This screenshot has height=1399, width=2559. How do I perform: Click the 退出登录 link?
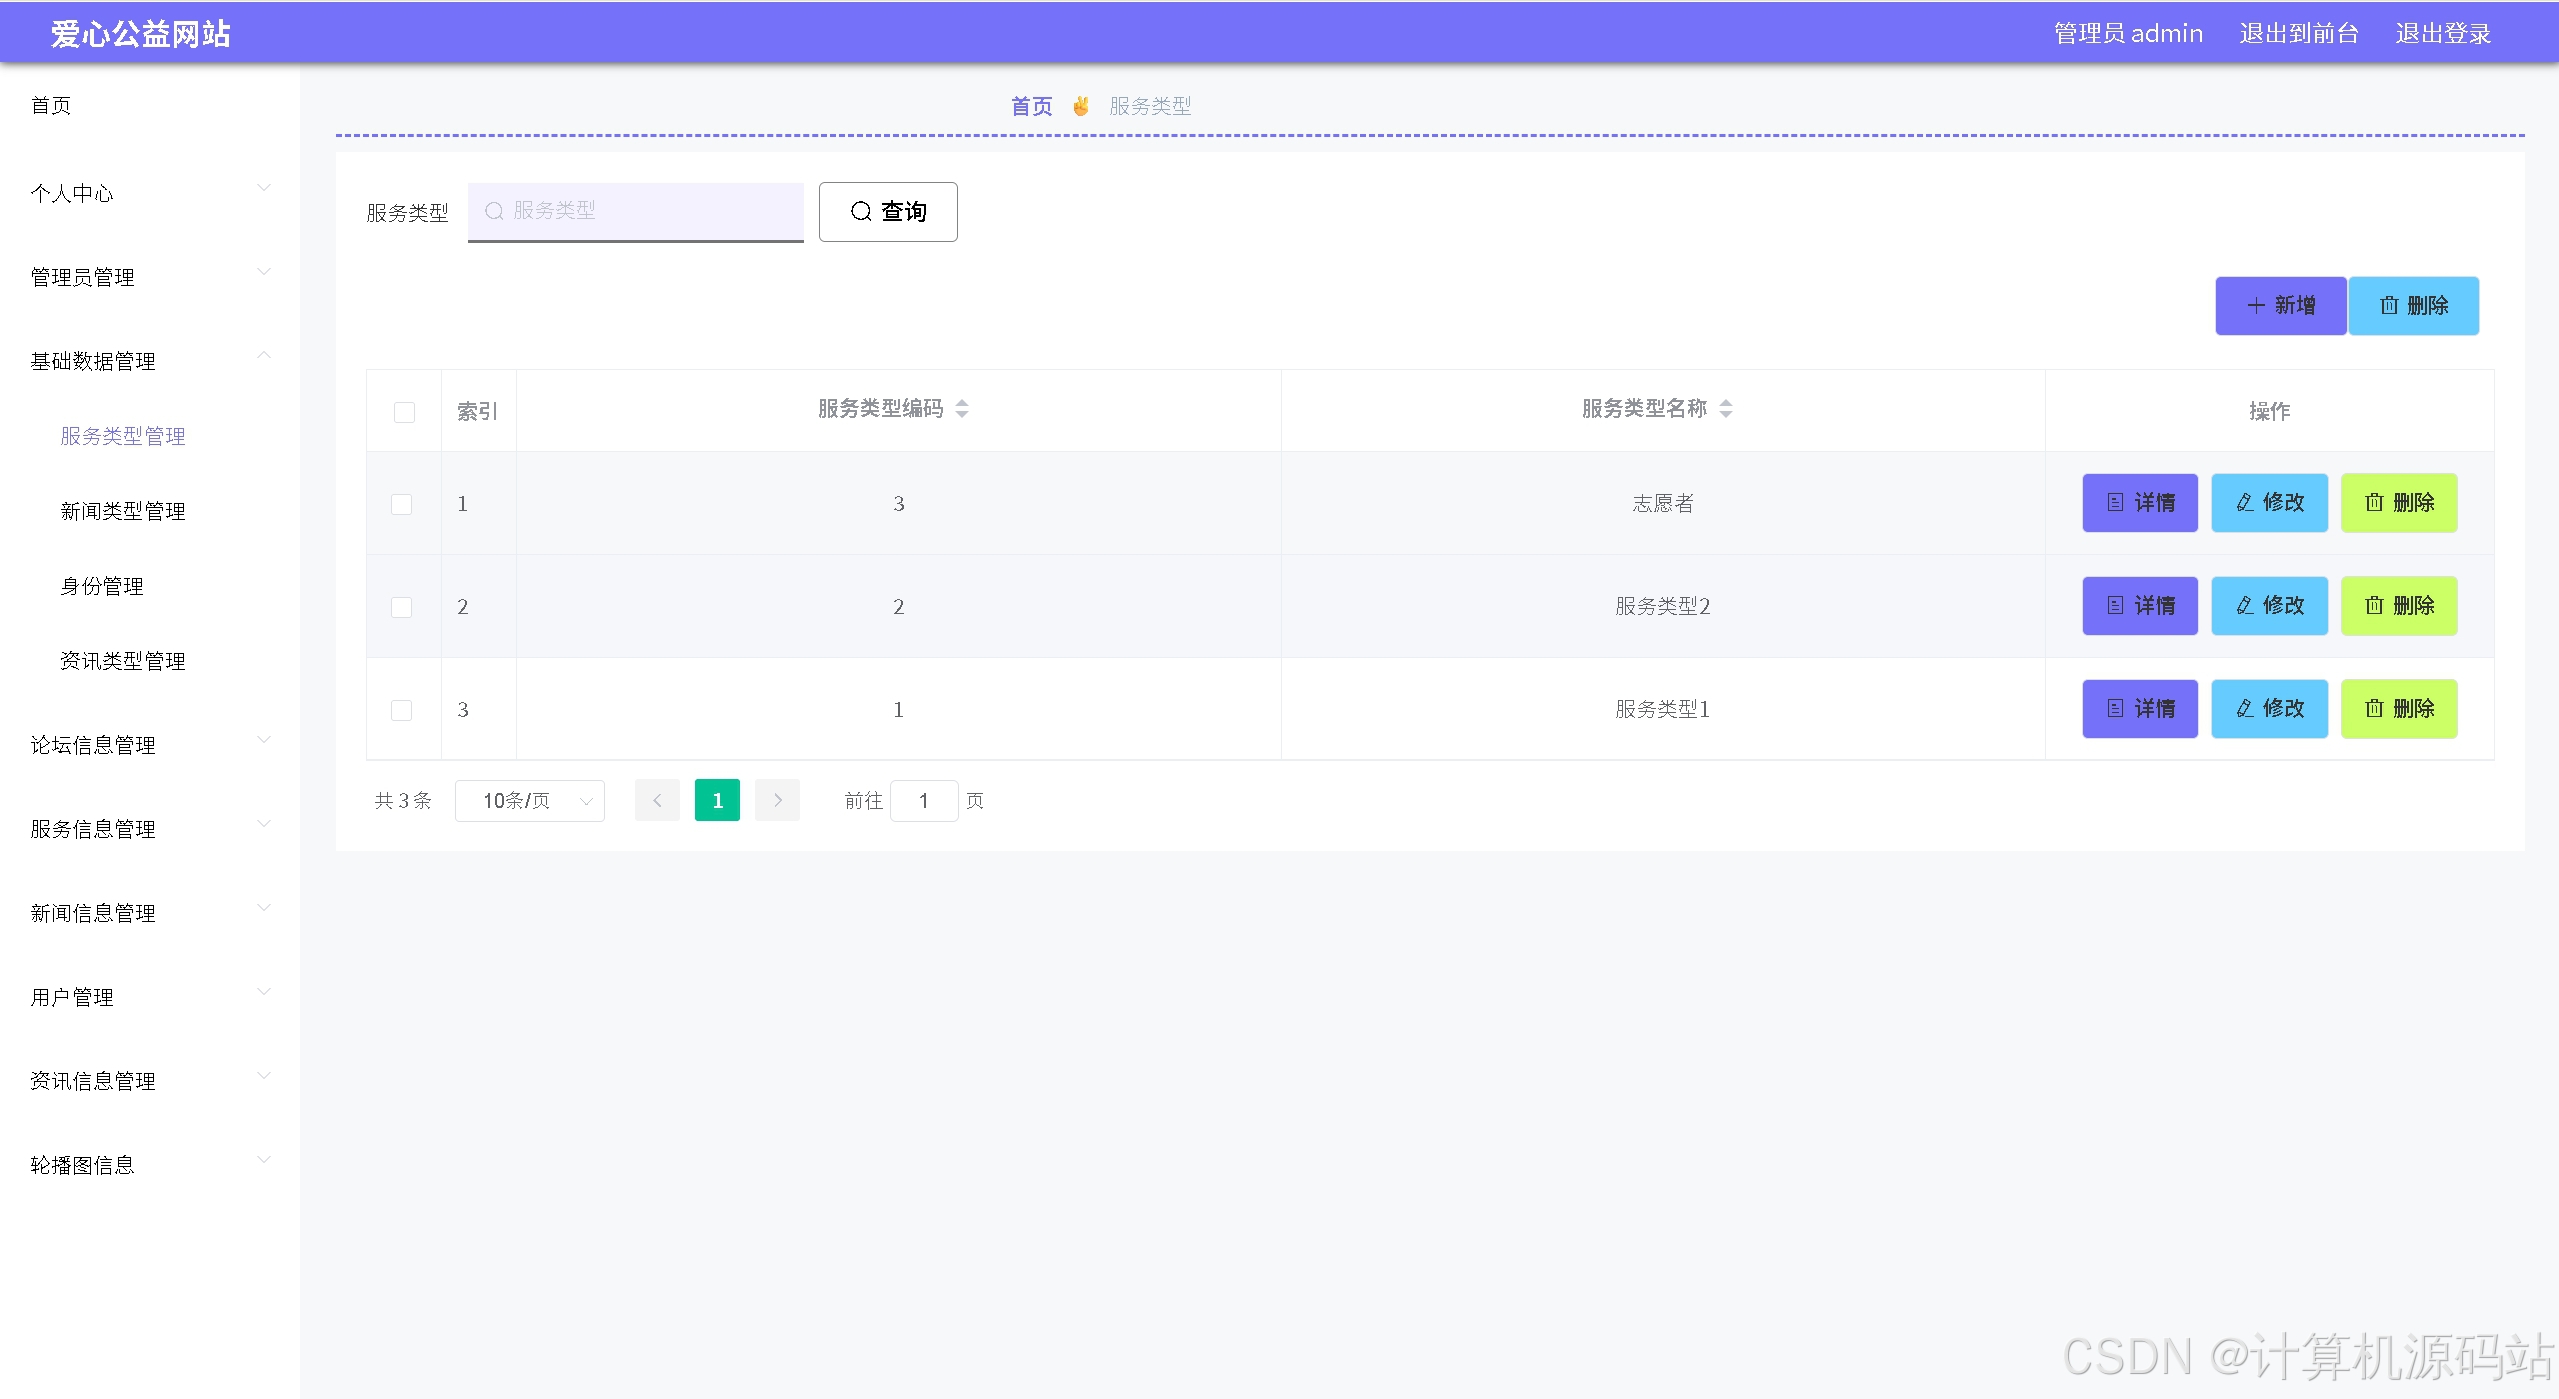2442,33
